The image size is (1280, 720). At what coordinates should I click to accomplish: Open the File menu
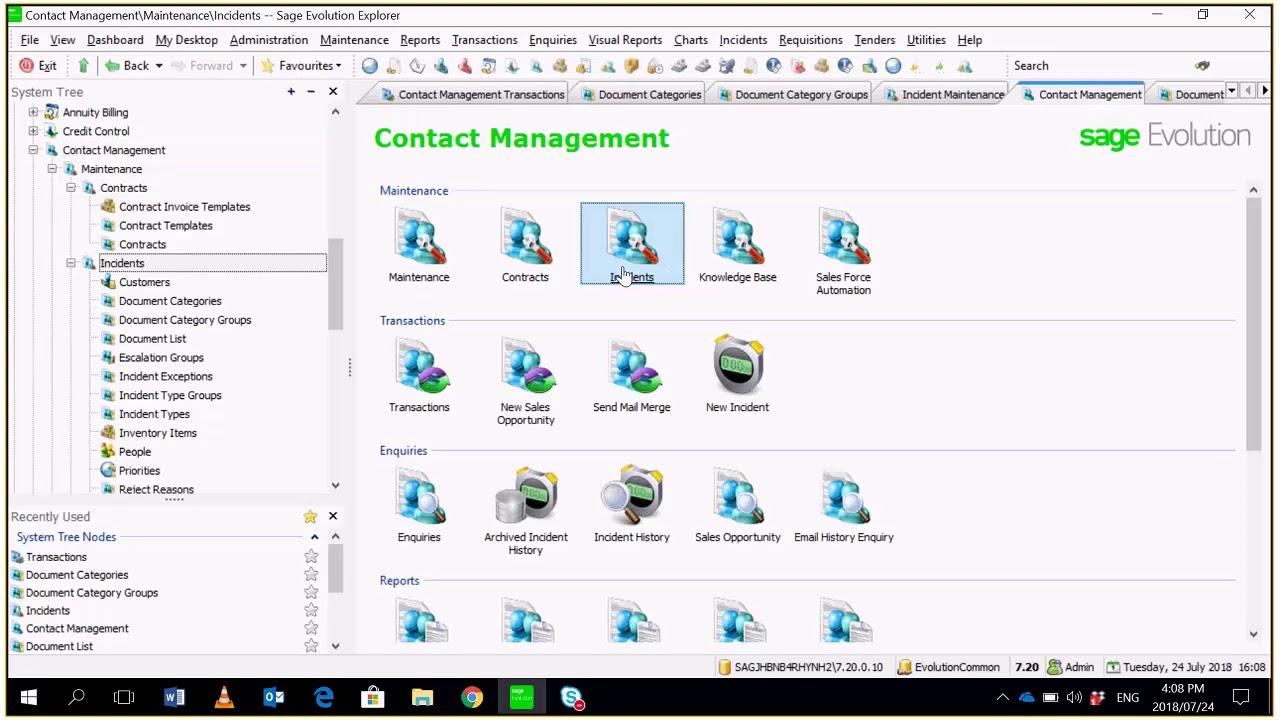(x=30, y=40)
